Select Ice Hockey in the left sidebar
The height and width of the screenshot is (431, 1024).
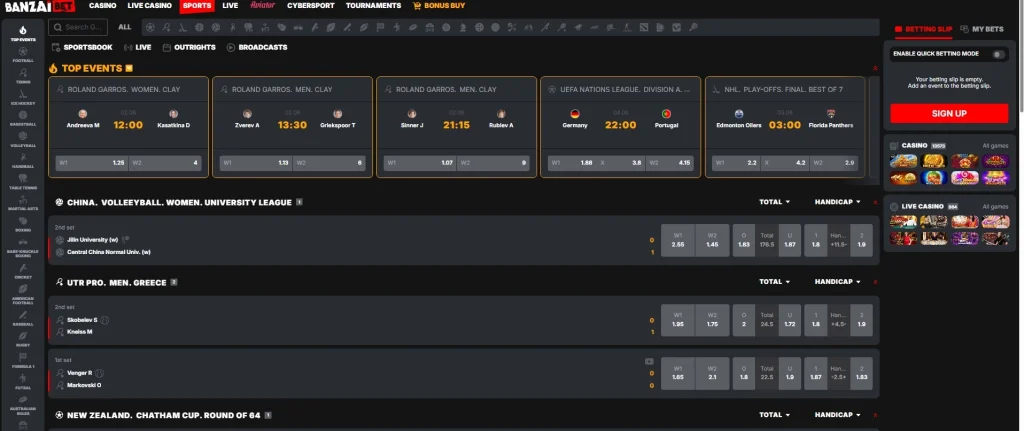coord(23,97)
